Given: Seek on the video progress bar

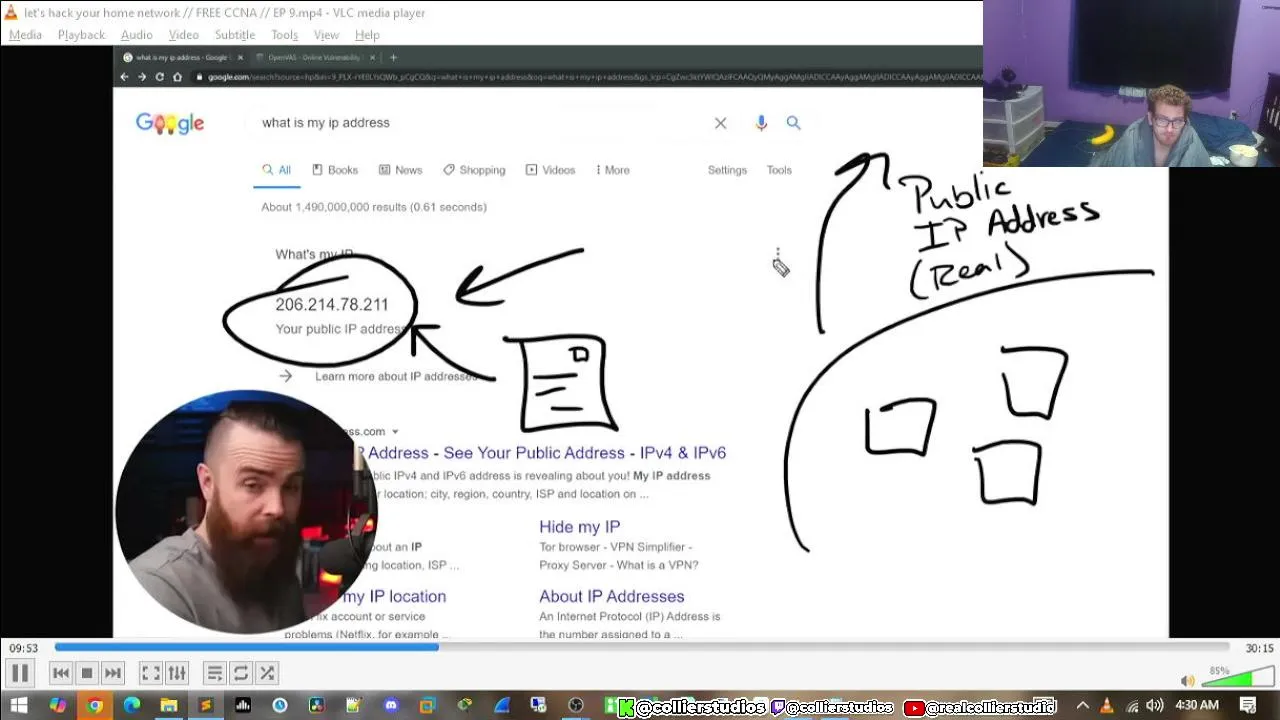Looking at the screenshot, I should [x=641, y=648].
